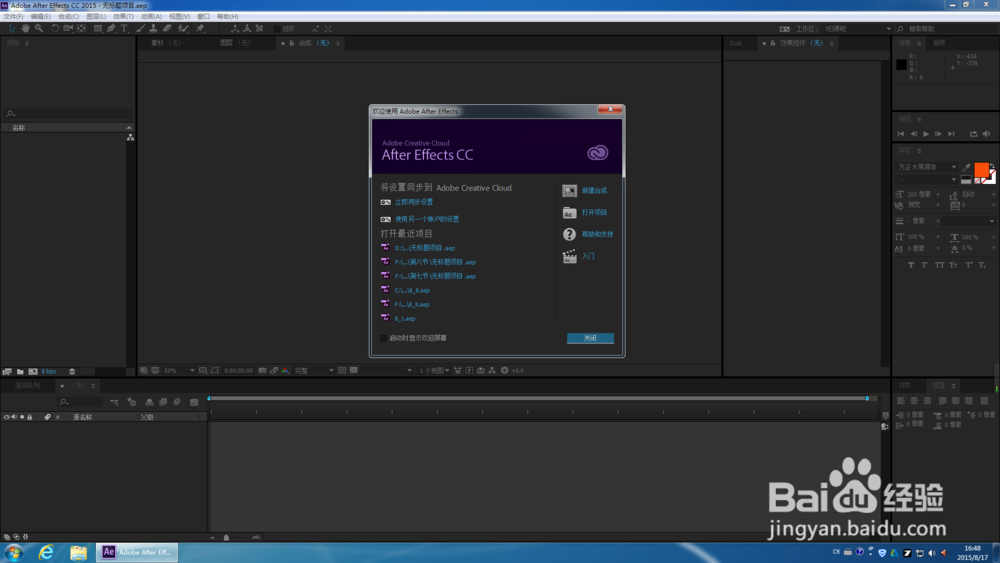Screen dimensions: 1000x563
Task: Toggle the video eye column switch in timeline
Action: (x=6, y=417)
